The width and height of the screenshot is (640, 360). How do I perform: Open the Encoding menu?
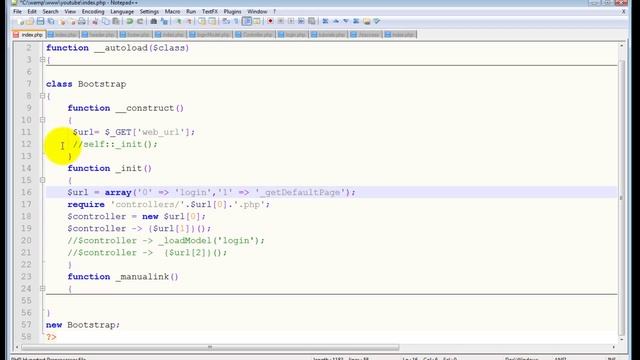tap(93, 11)
